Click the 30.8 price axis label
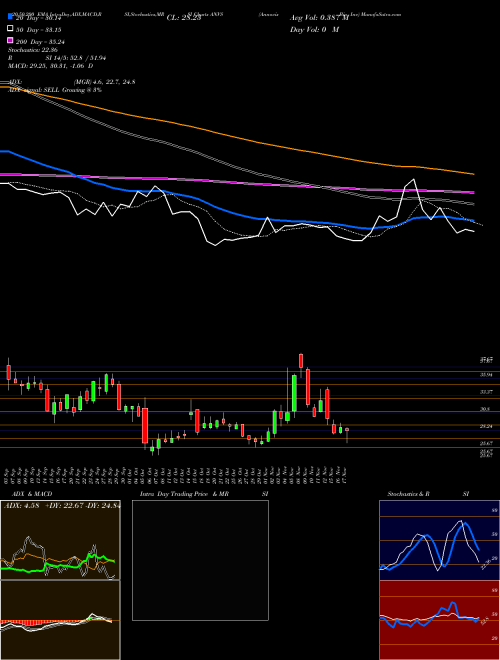Image resolution: width=500 pixels, height=660 pixels. tap(485, 409)
